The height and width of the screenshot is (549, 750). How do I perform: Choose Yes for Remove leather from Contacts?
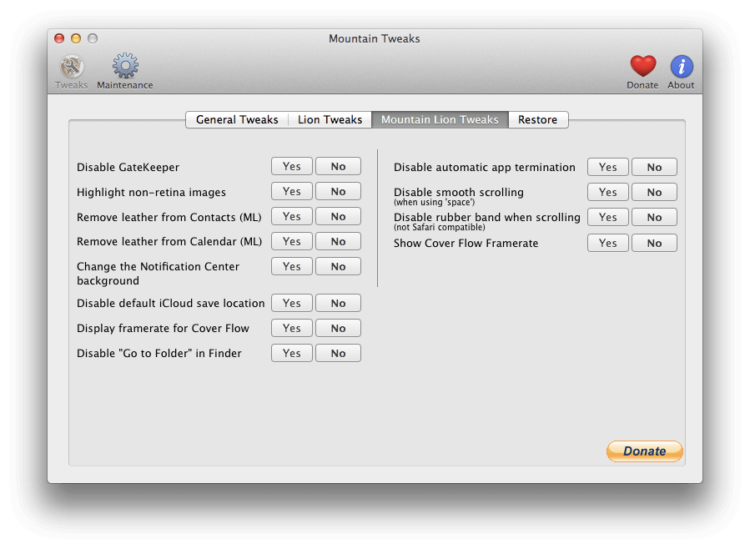292,216
